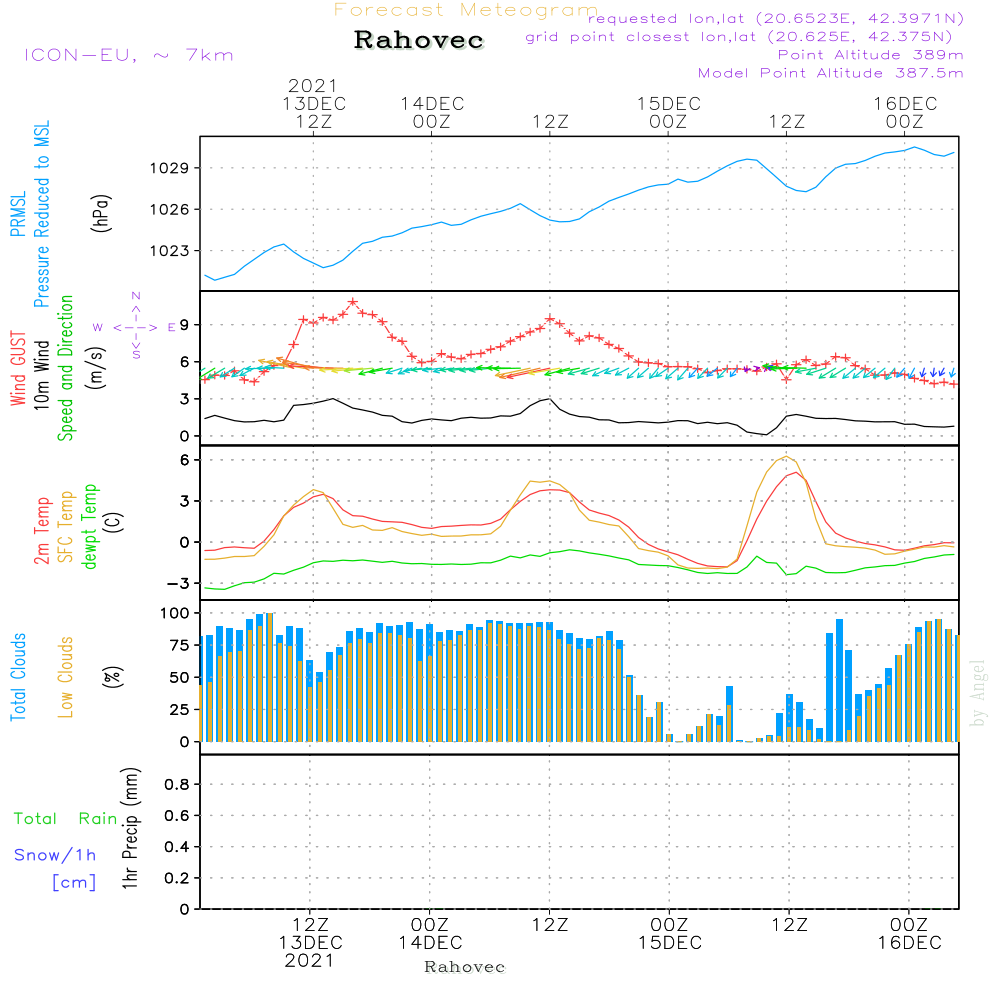The image size is (1000, 1000).
Task: Click the bold Rahovec title at top
Action: tap(419, 41)
